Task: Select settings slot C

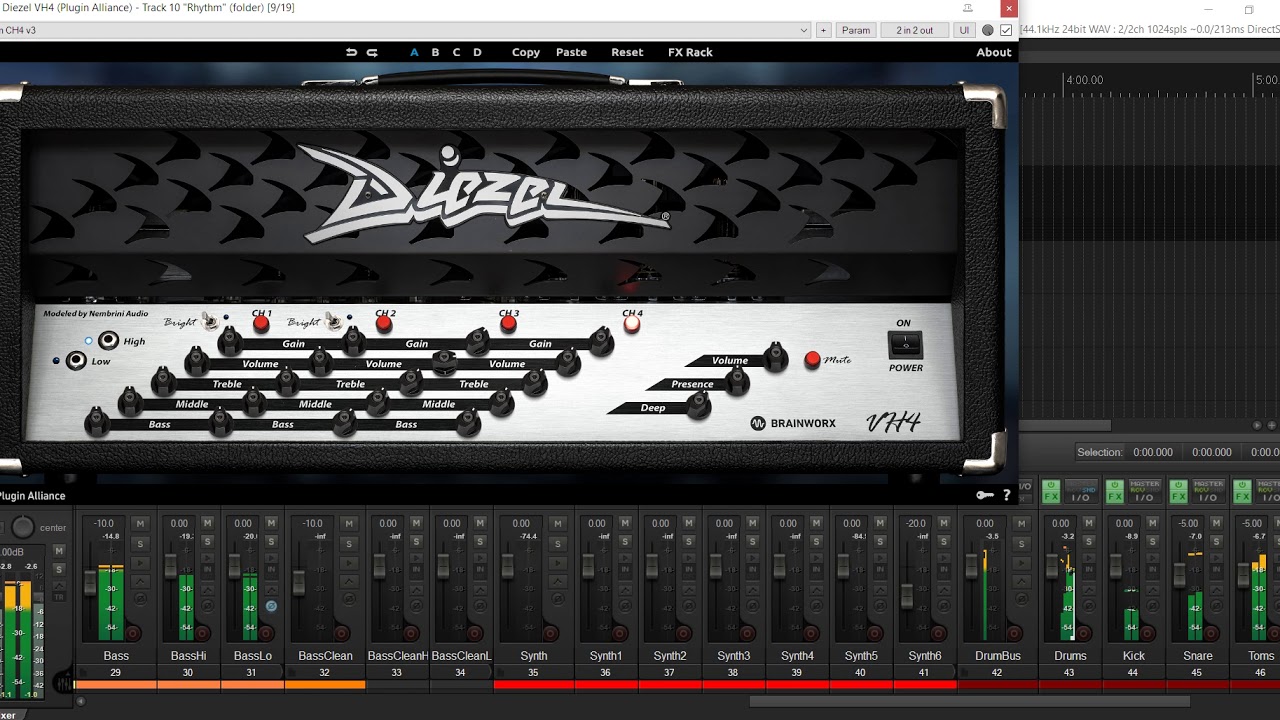Action: (456, 52)
